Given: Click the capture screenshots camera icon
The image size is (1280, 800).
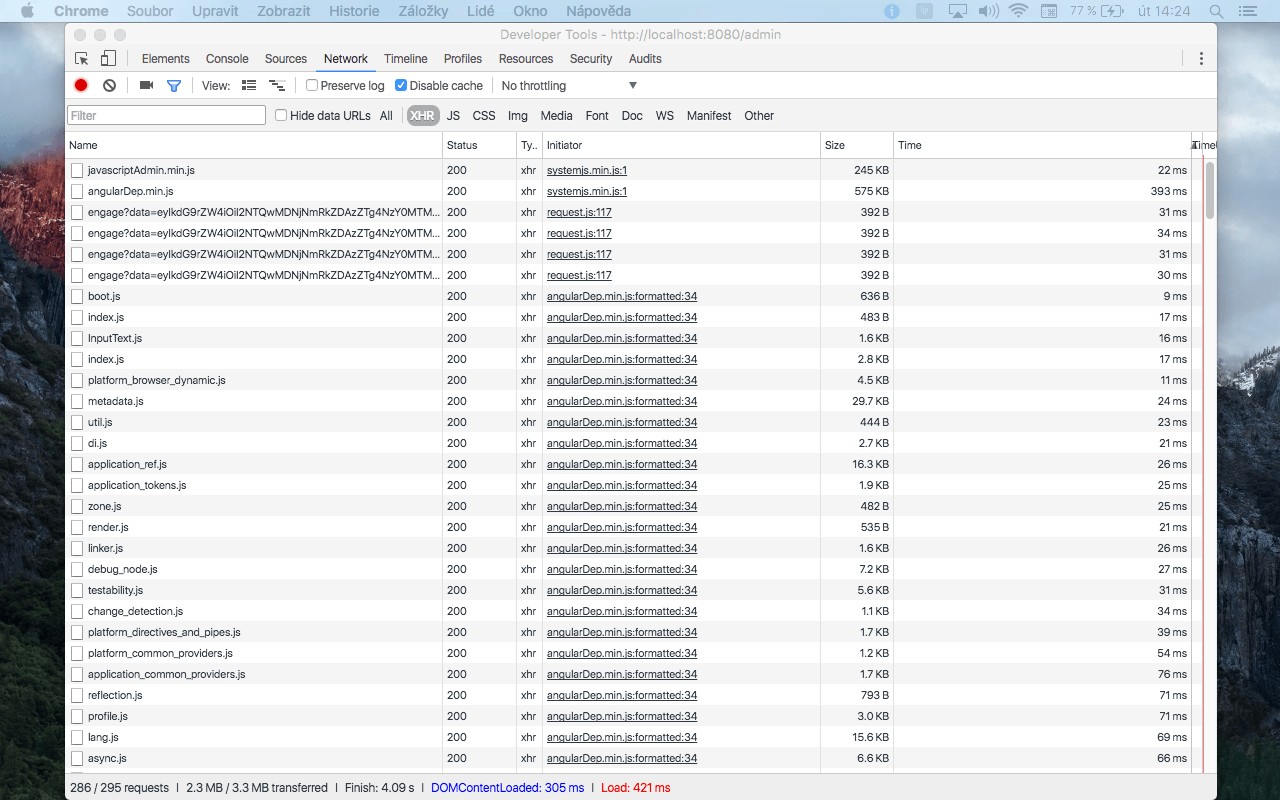Looking at the screenshot, I should (146, 86).
